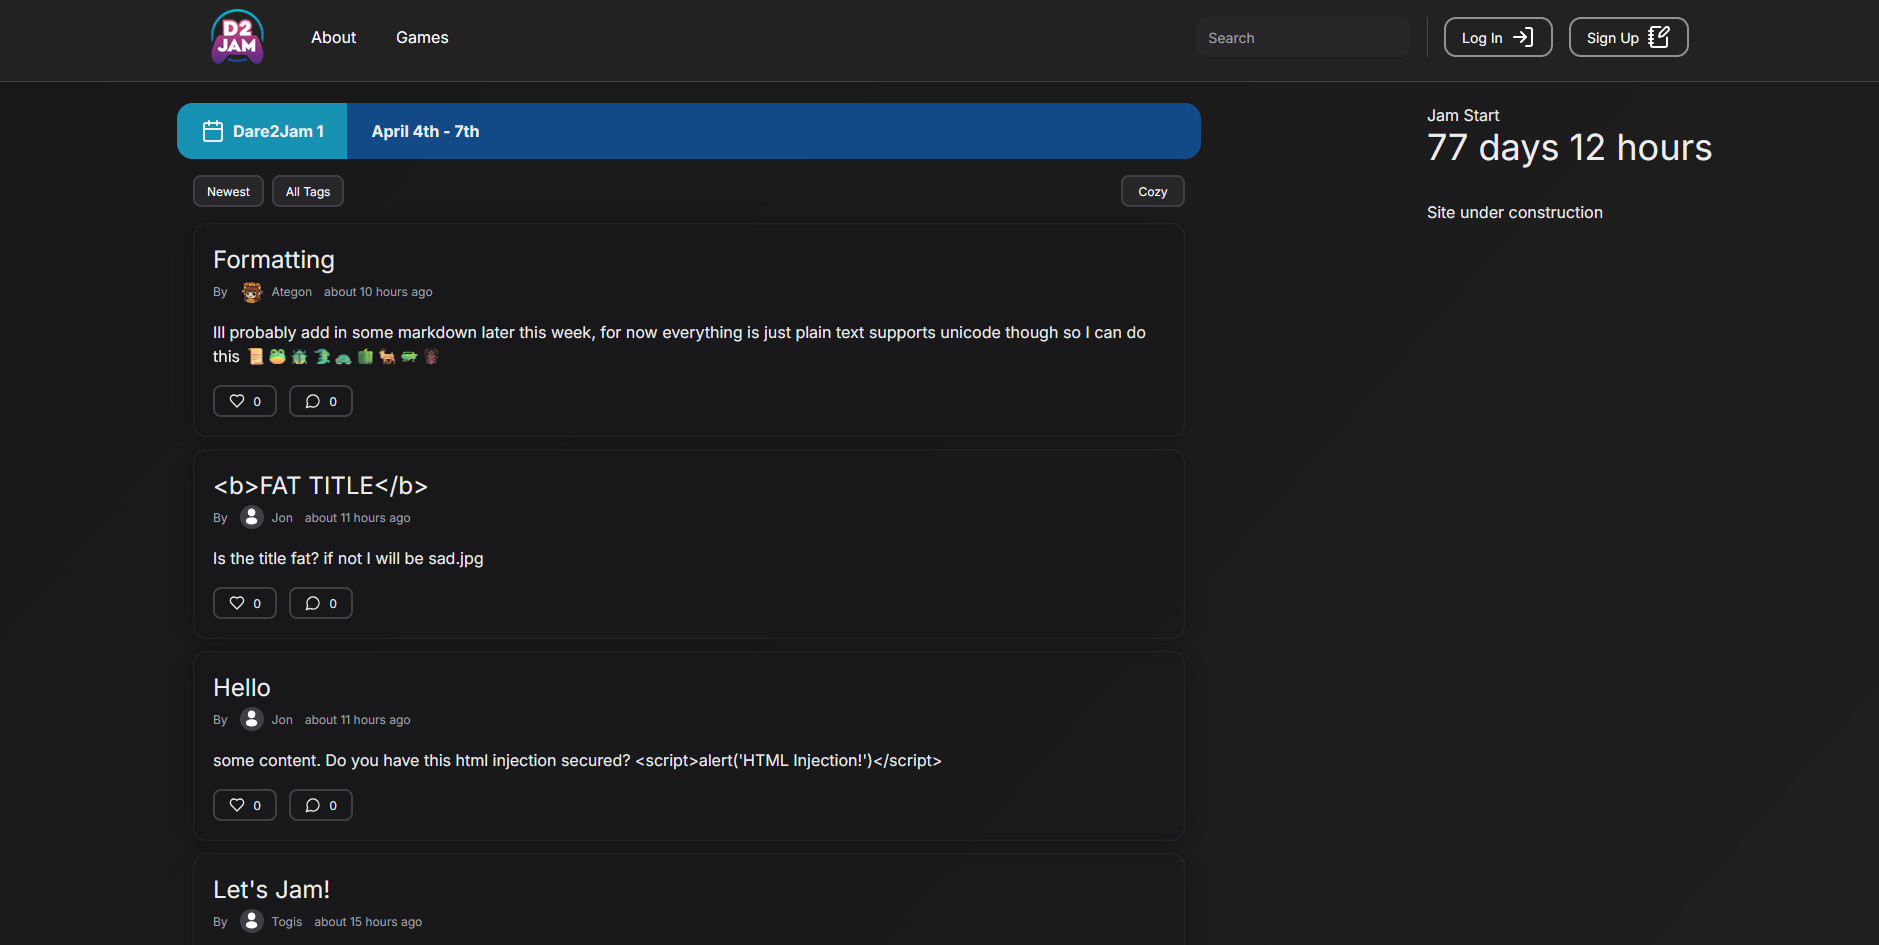Screen dimensions: 1879x945
Task: Open comments on the Formatting post
Action: (x=321, y=401)
